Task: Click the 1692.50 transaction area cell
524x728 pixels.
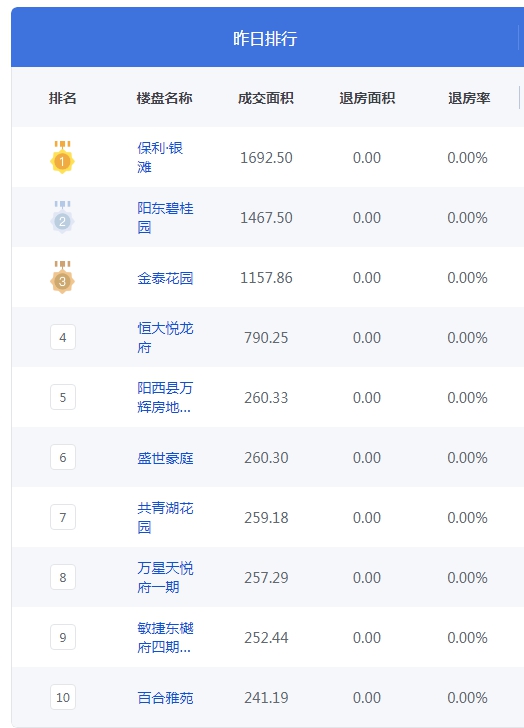Action: [266, 157]
